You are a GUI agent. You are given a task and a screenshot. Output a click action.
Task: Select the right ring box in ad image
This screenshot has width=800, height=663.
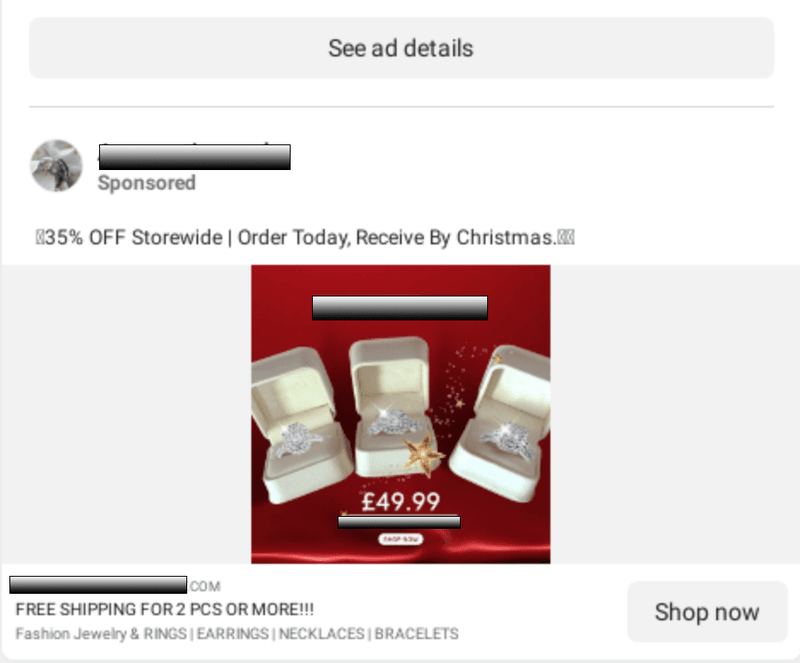pyautogui.click(x=503, y=423)
